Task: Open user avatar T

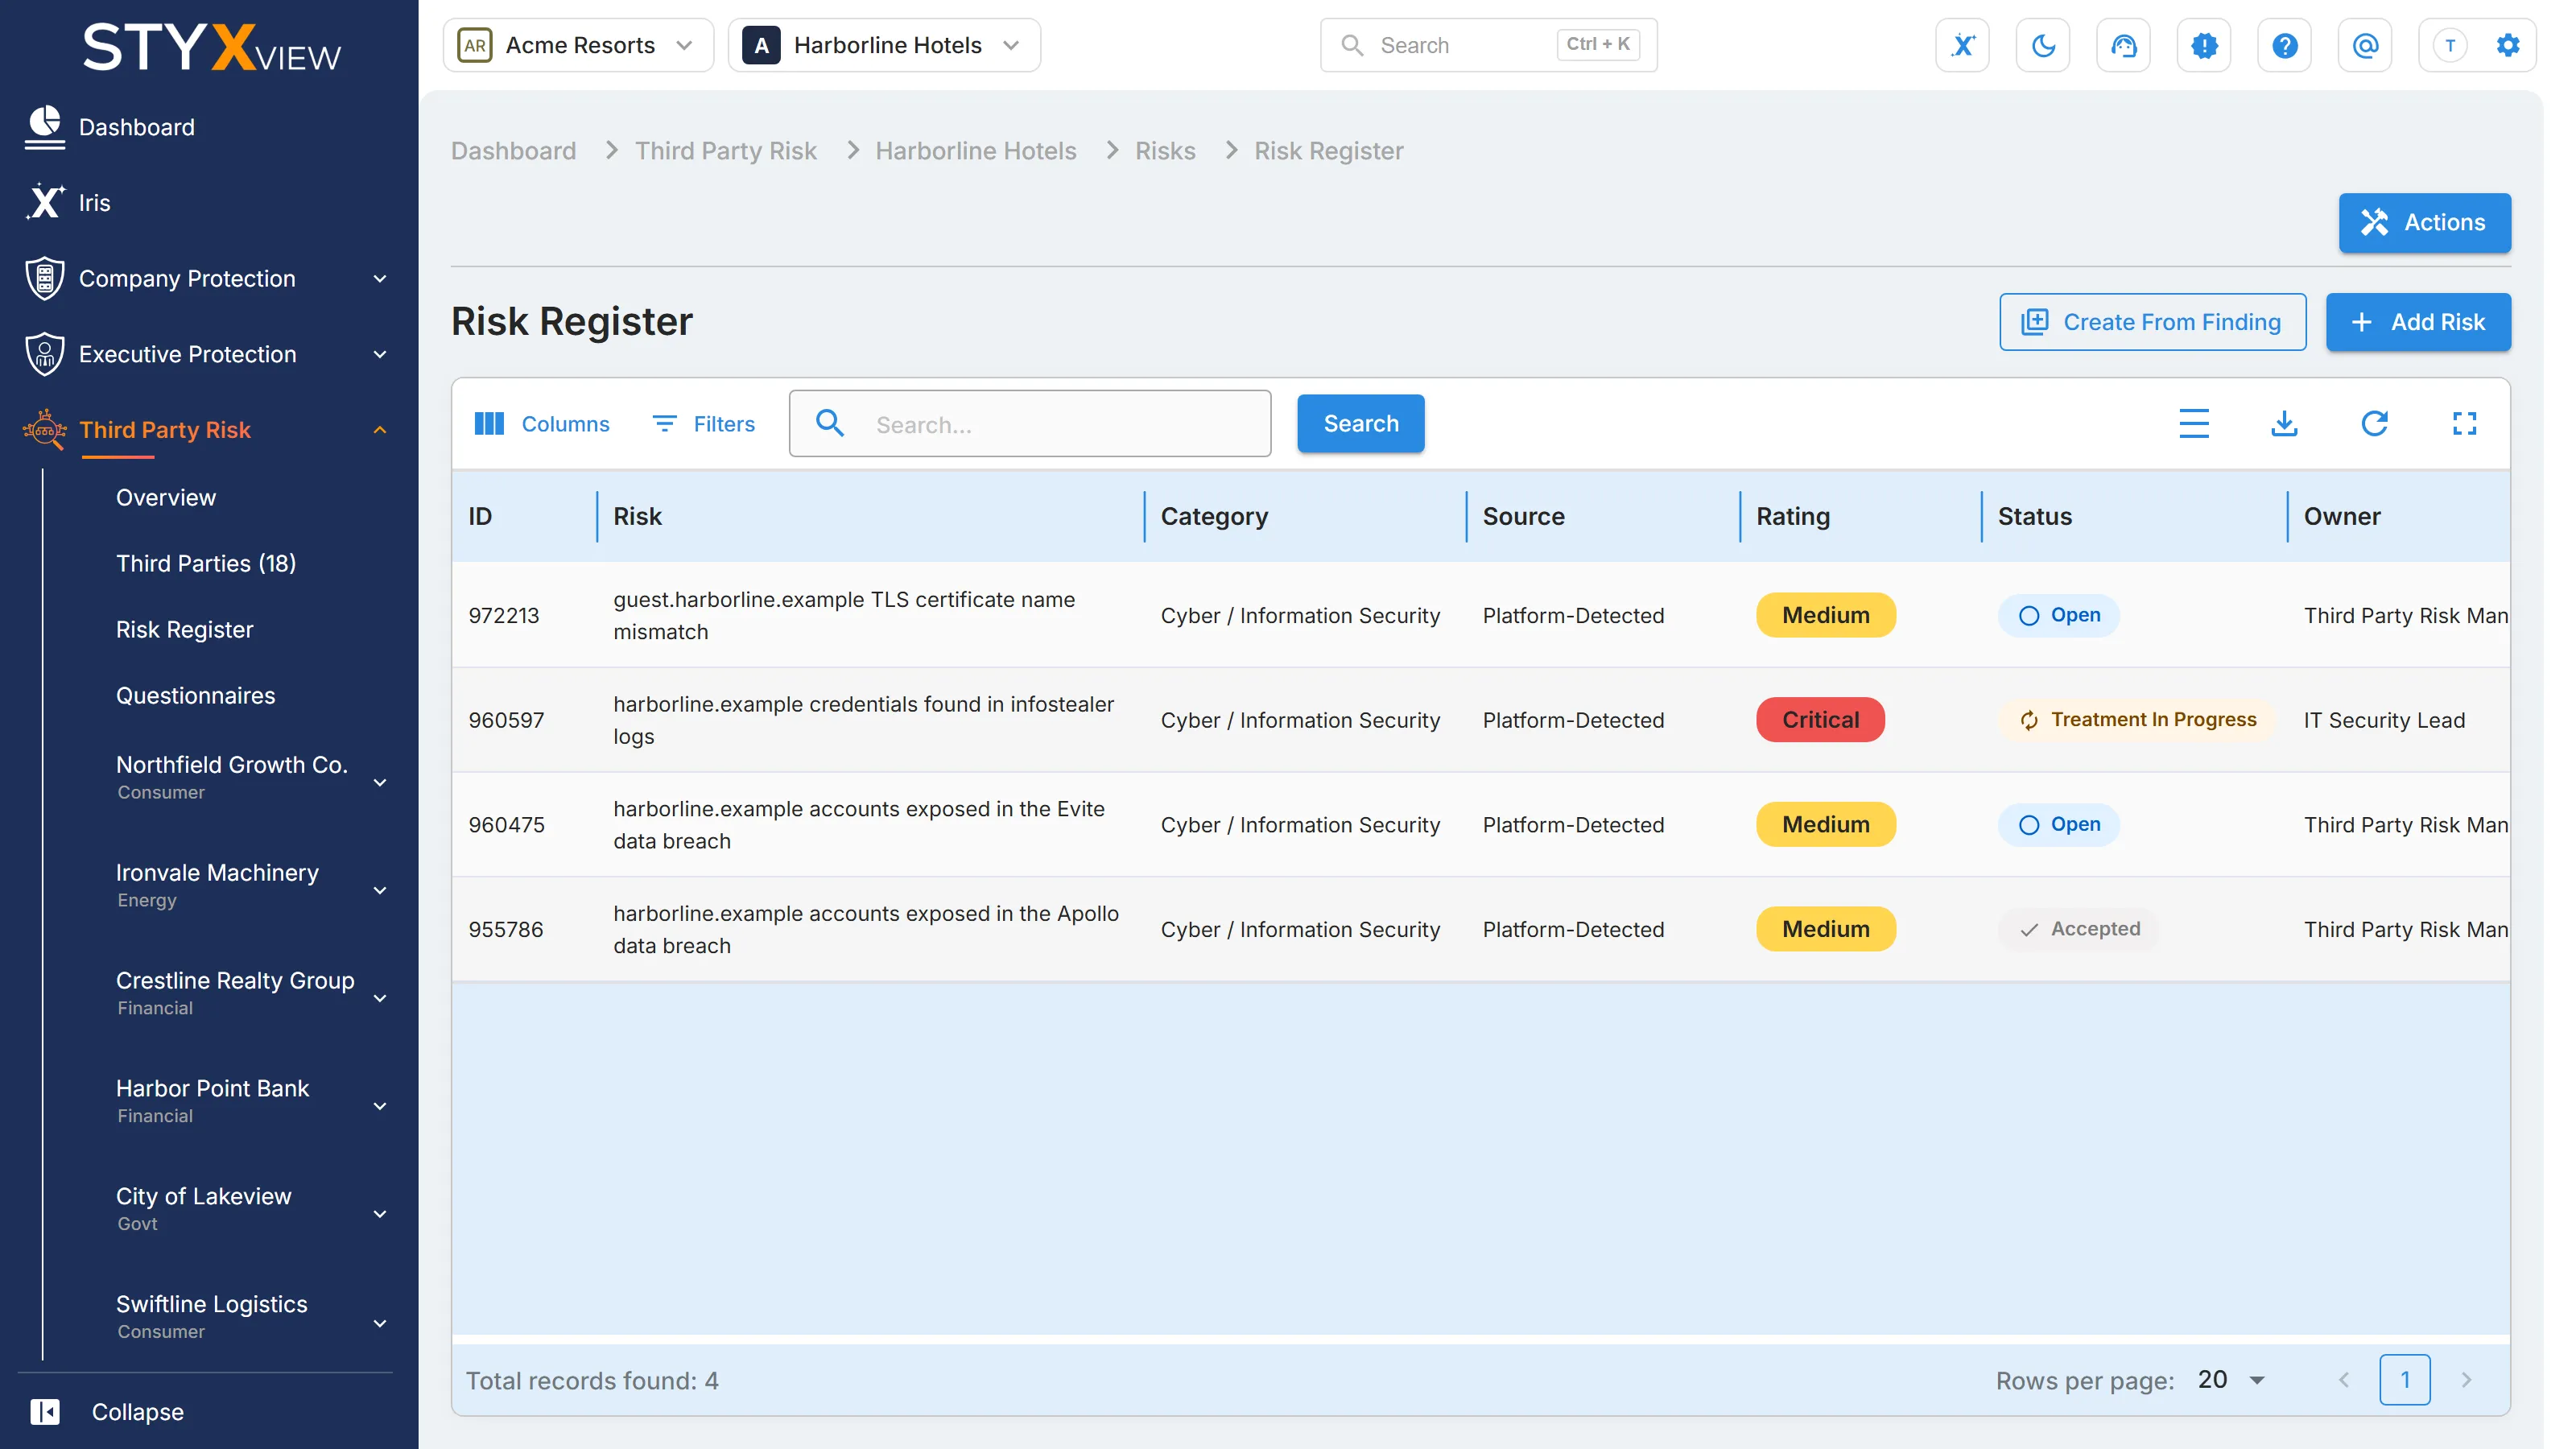Action: [x=2450, y=45]
